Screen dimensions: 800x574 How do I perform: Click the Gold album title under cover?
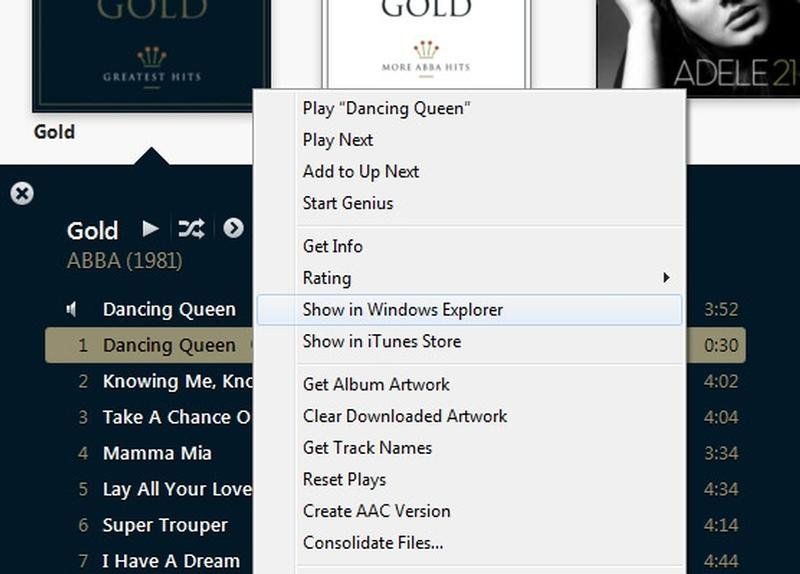(x=54, y=132)
